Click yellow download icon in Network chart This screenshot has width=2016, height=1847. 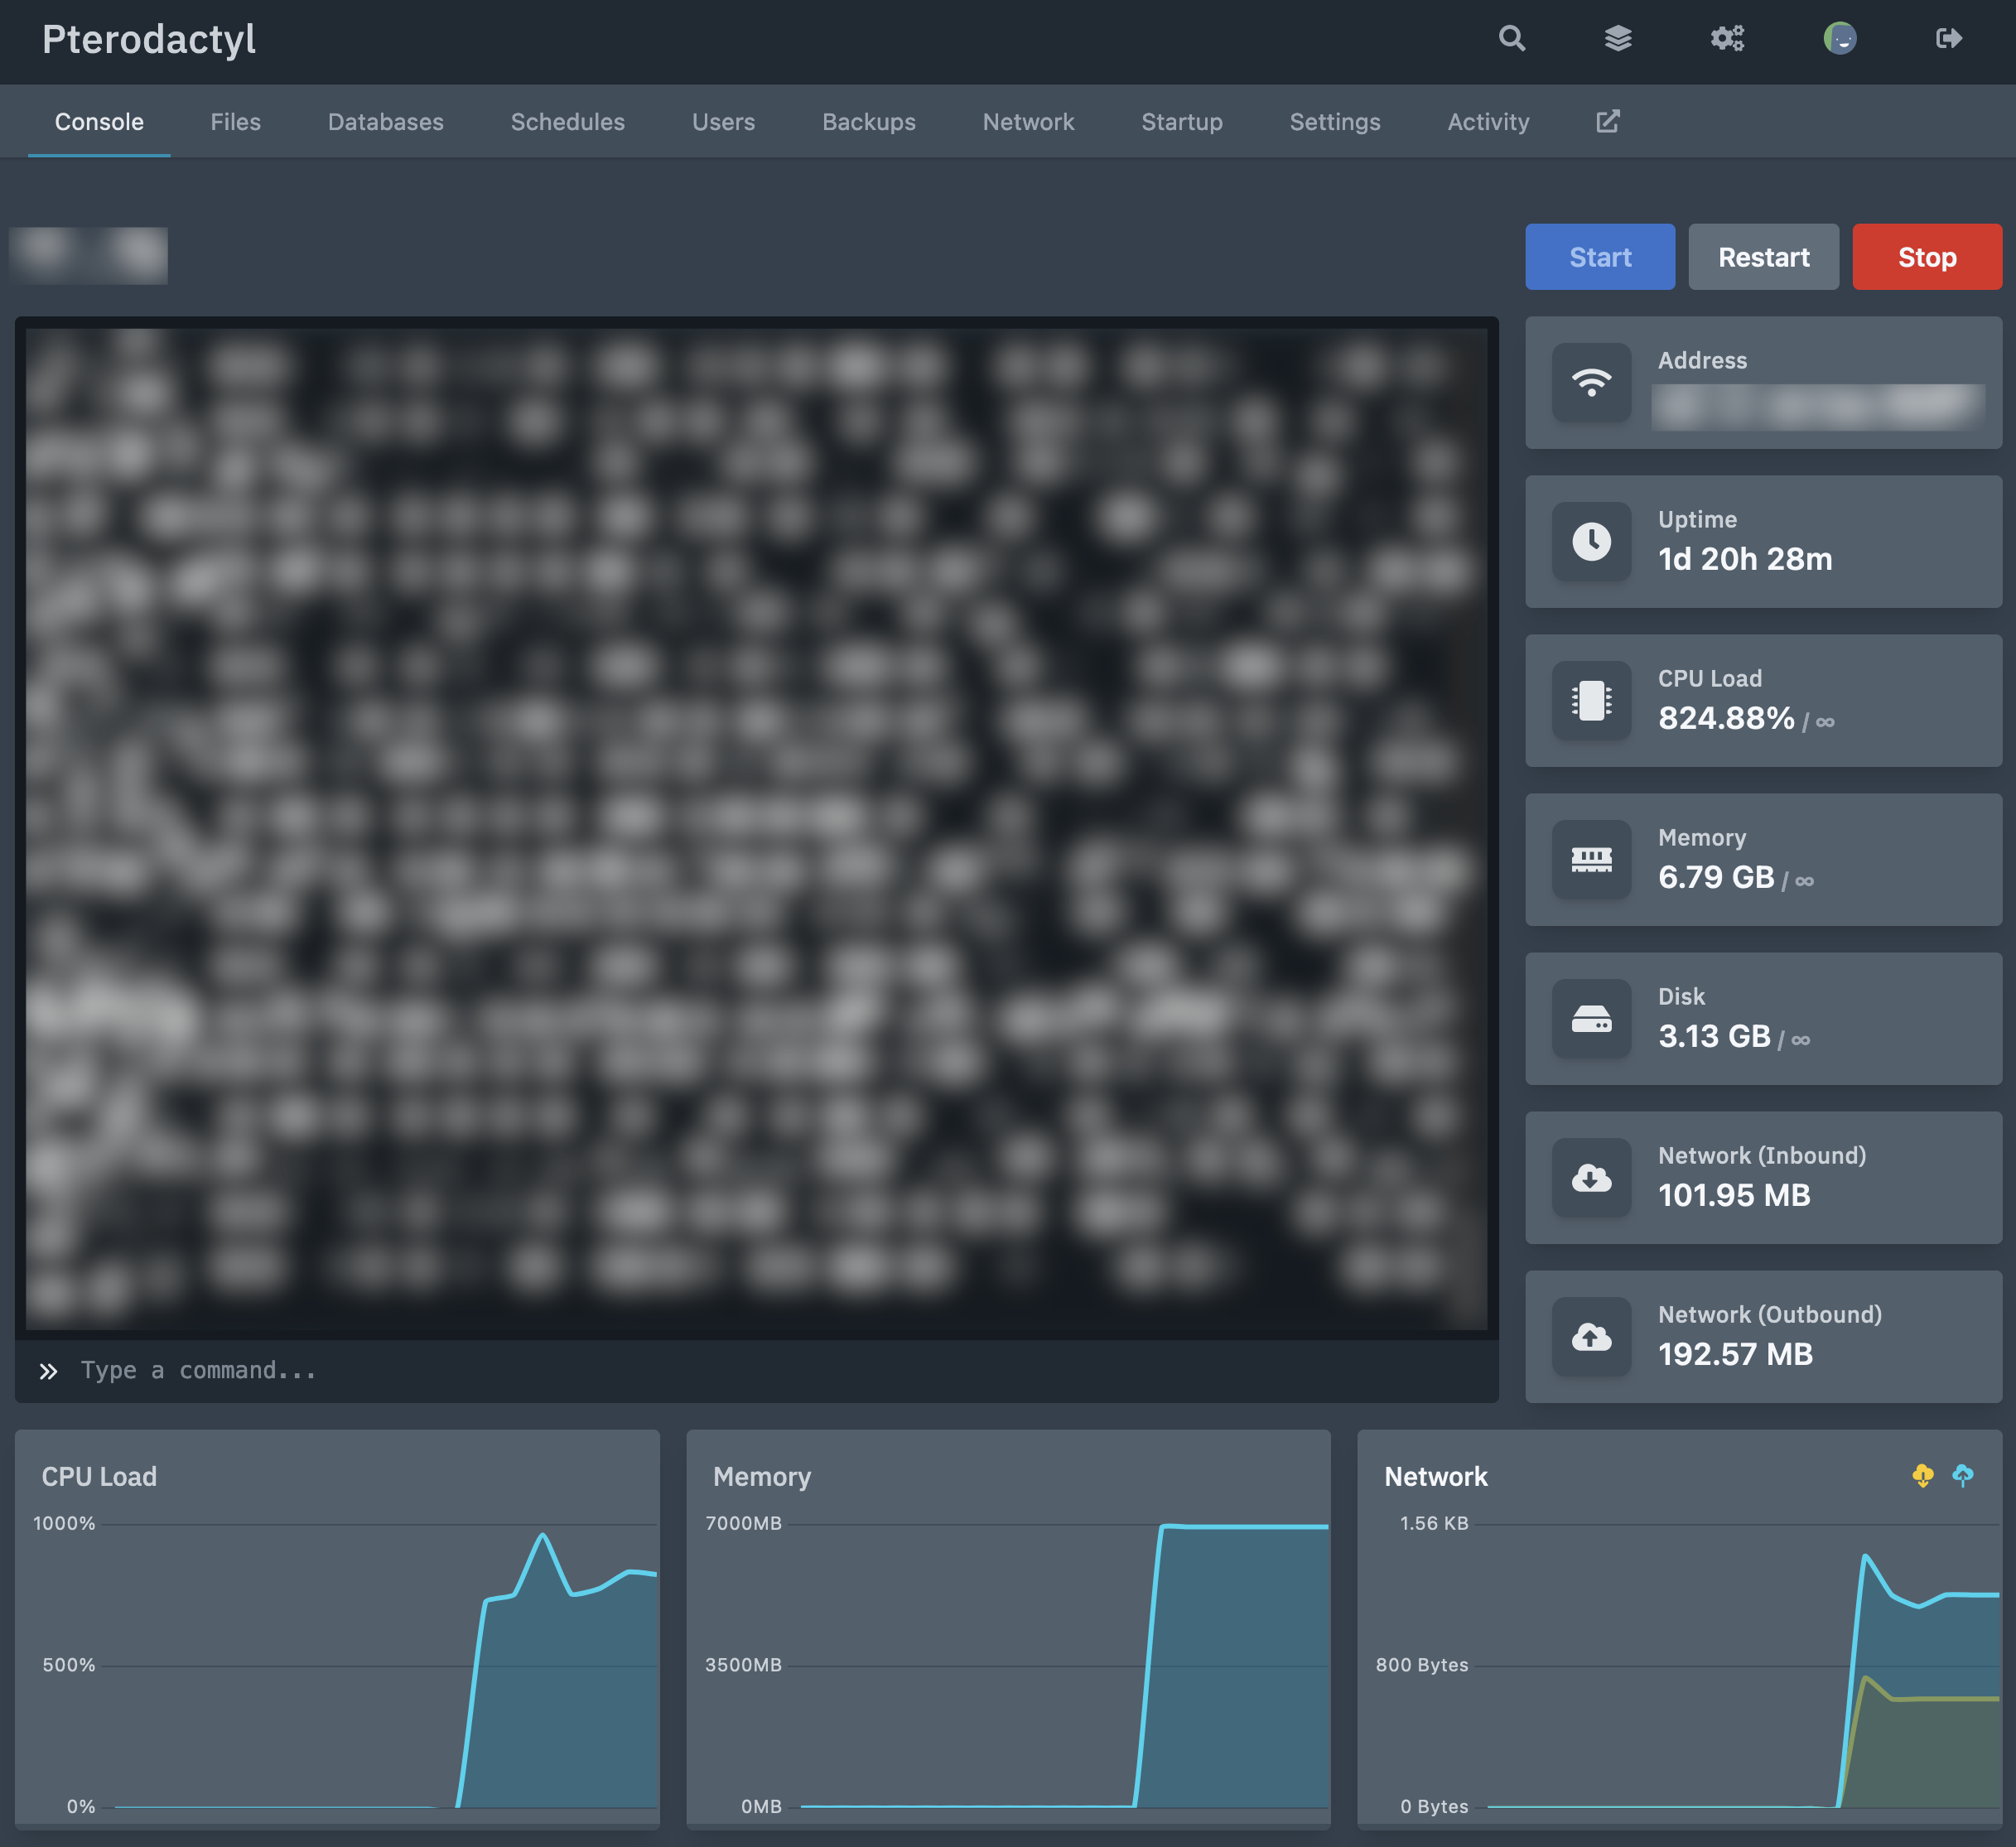point(1922,1476)
